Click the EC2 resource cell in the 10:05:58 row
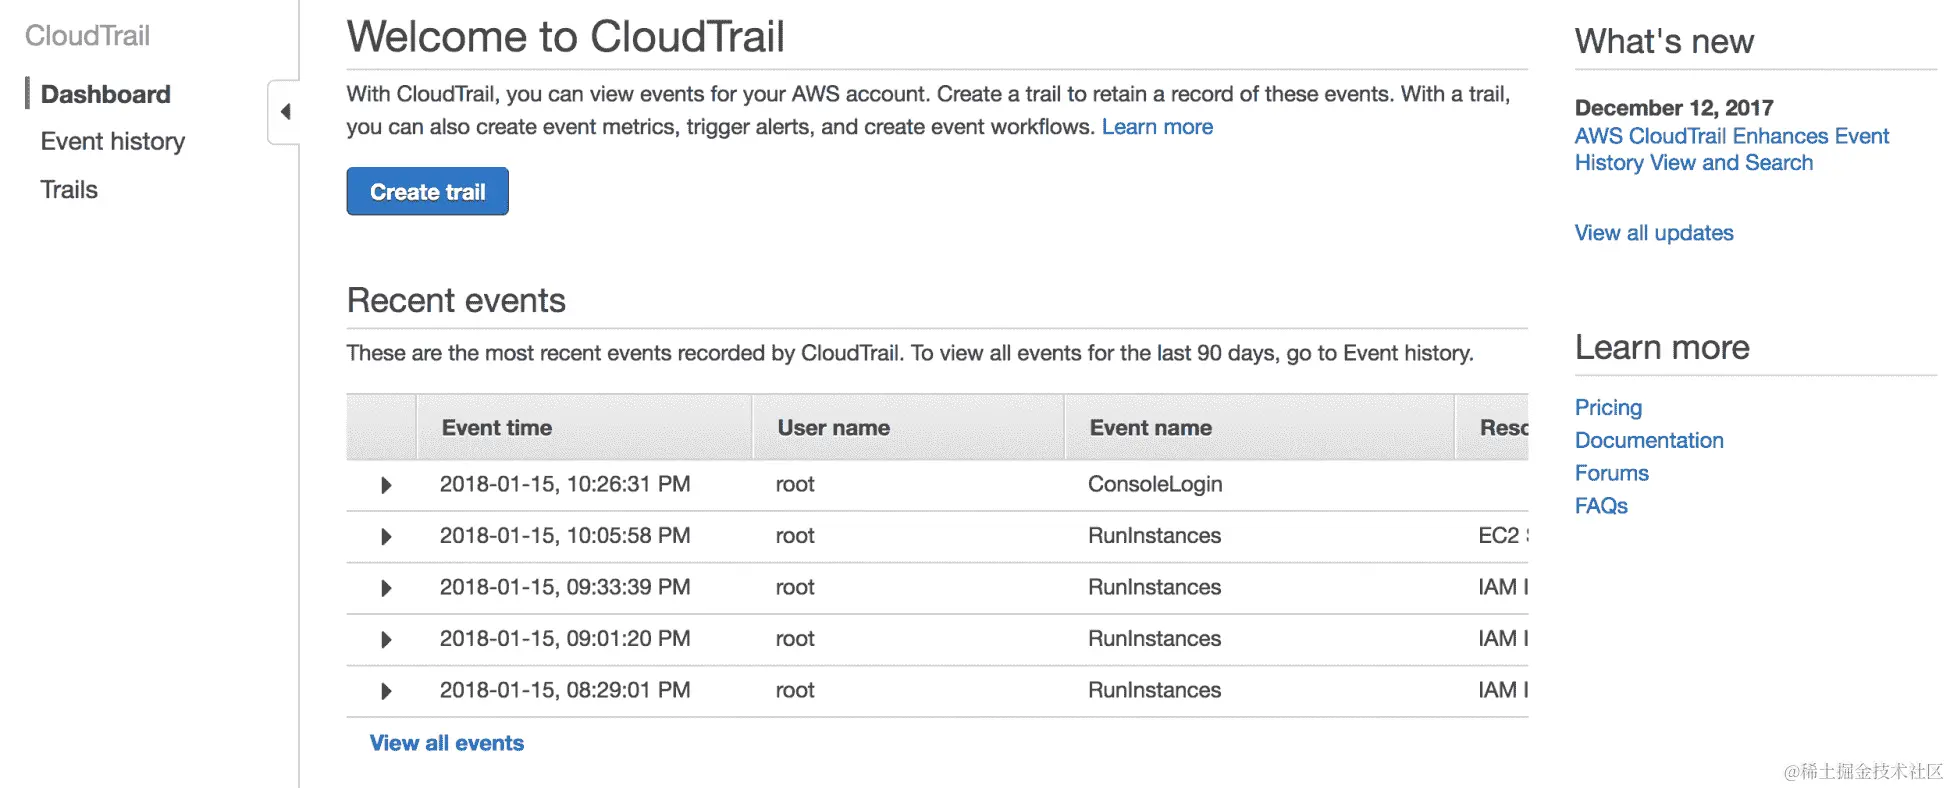This screenshot has width=1950, height=788. [x=1502, y=536]
